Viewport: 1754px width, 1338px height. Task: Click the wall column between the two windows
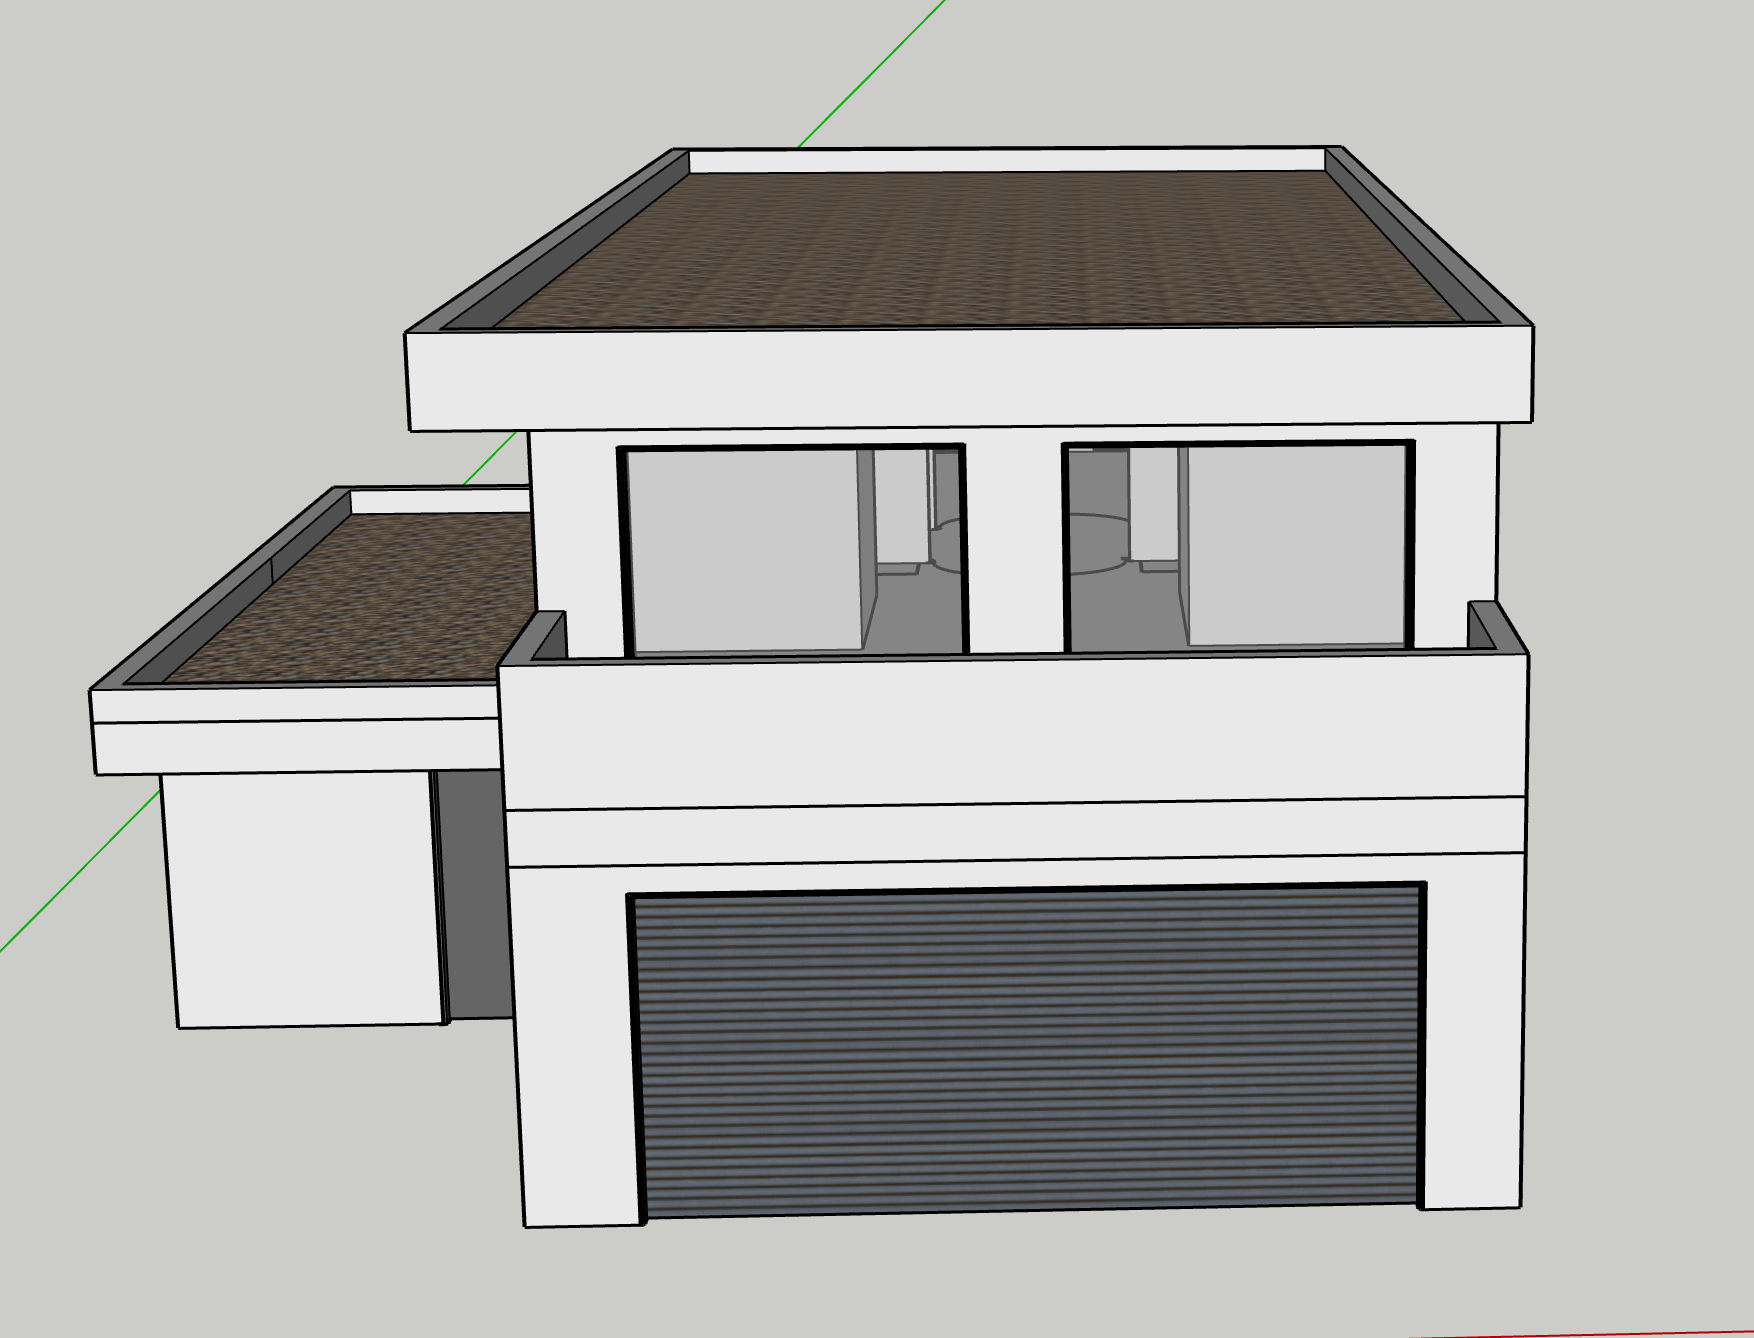coord(1014,545)
